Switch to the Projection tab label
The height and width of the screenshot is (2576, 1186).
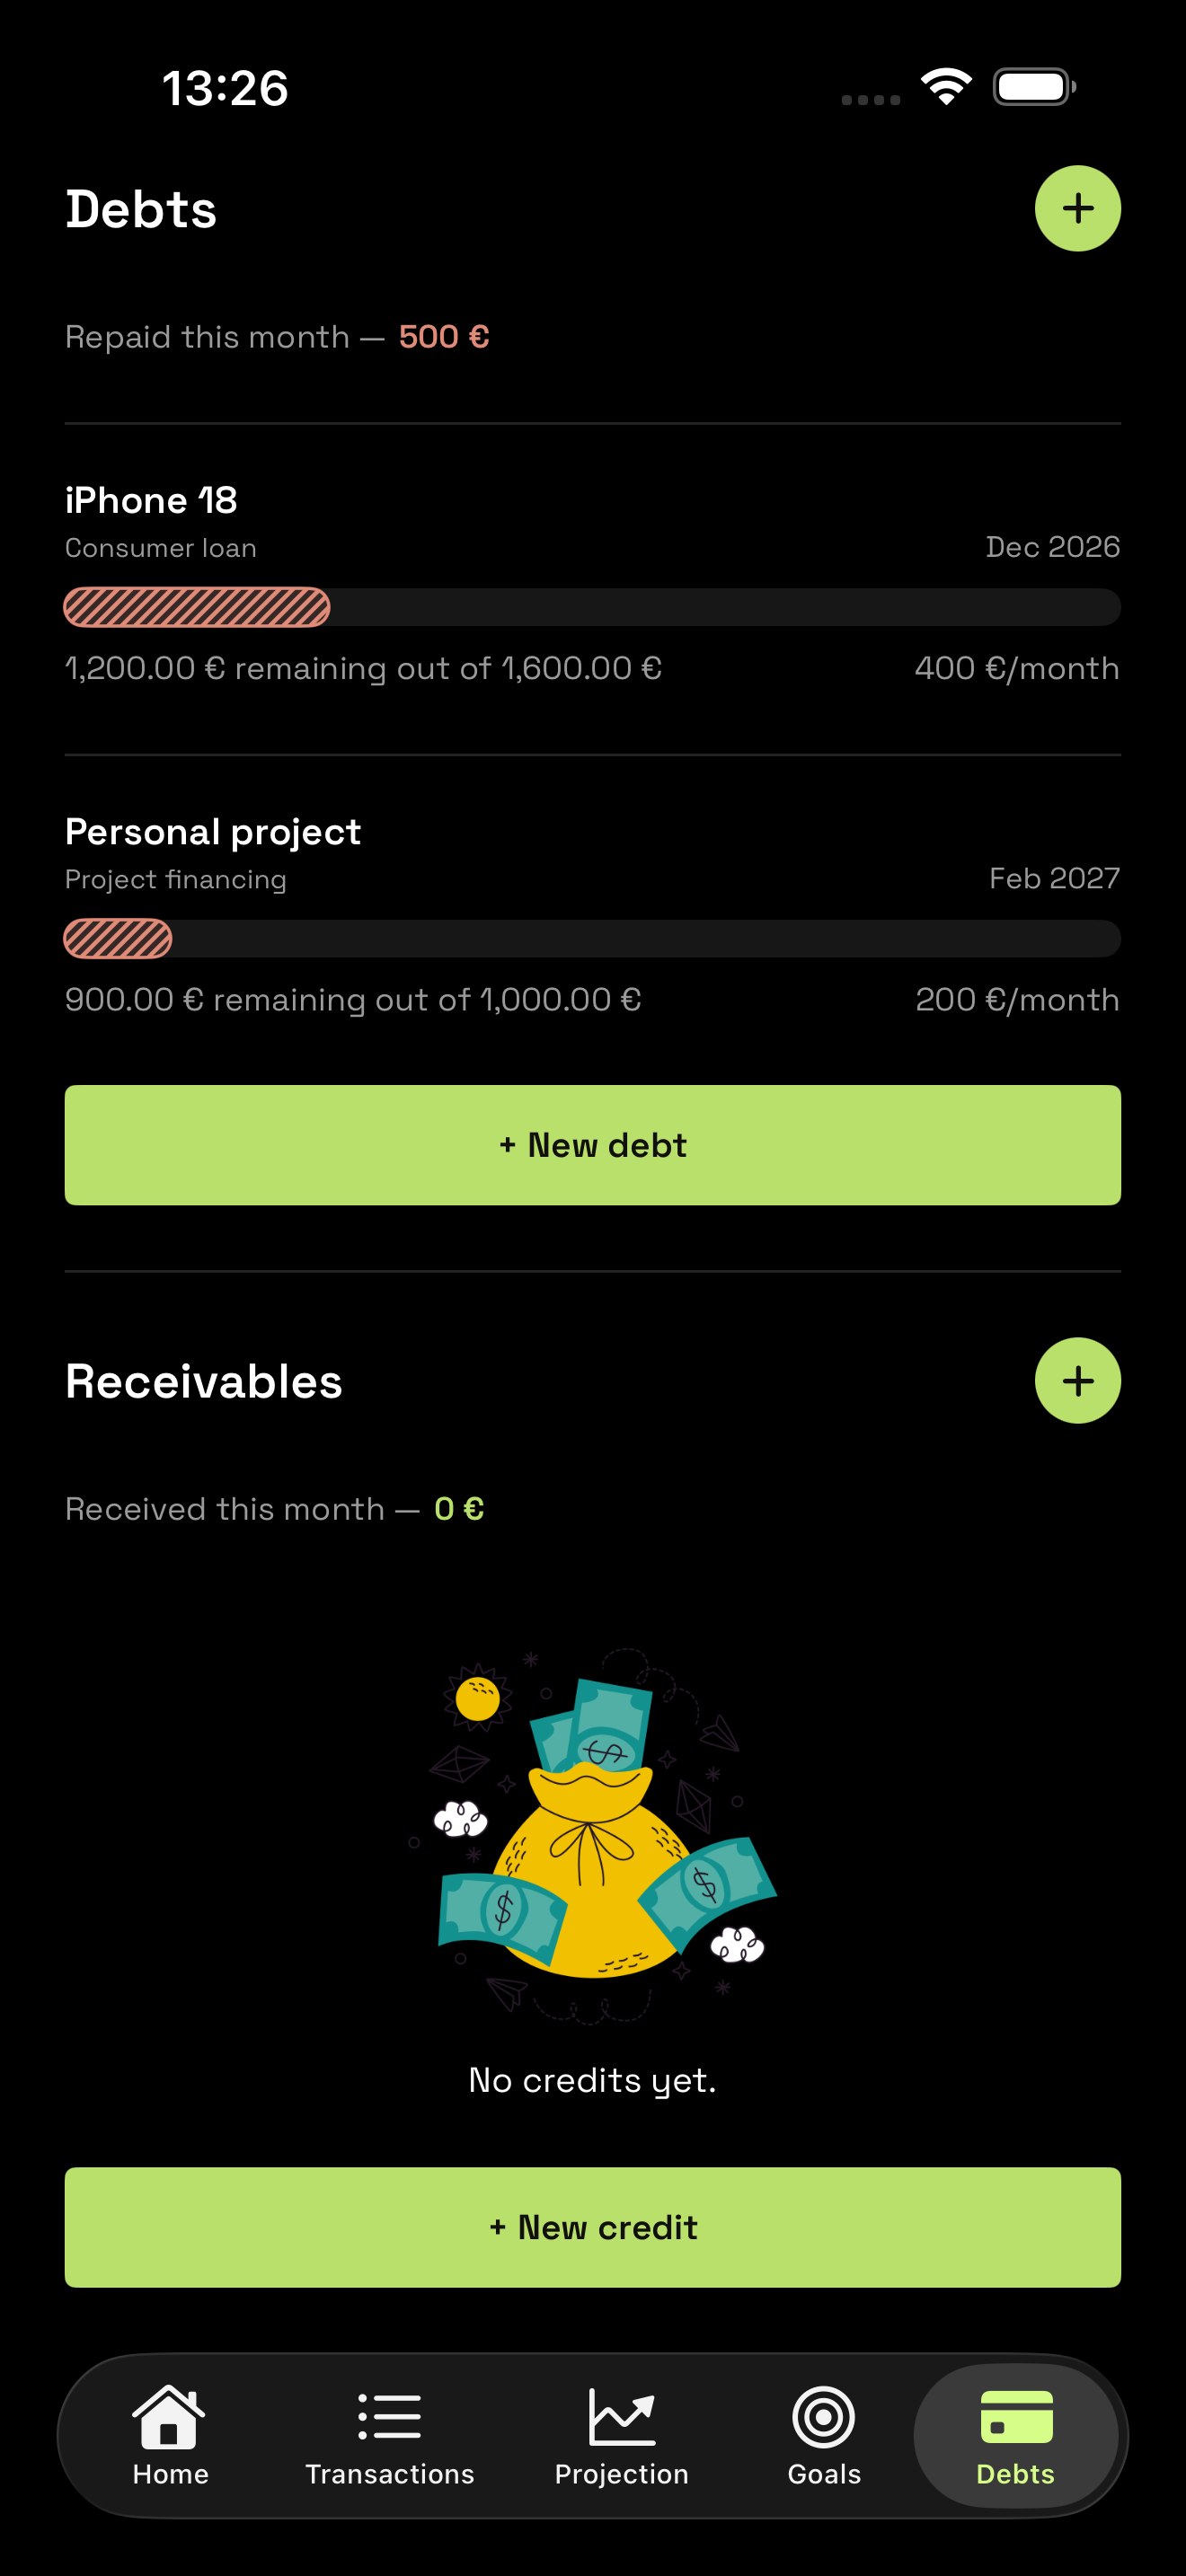tap(621, 2474)
